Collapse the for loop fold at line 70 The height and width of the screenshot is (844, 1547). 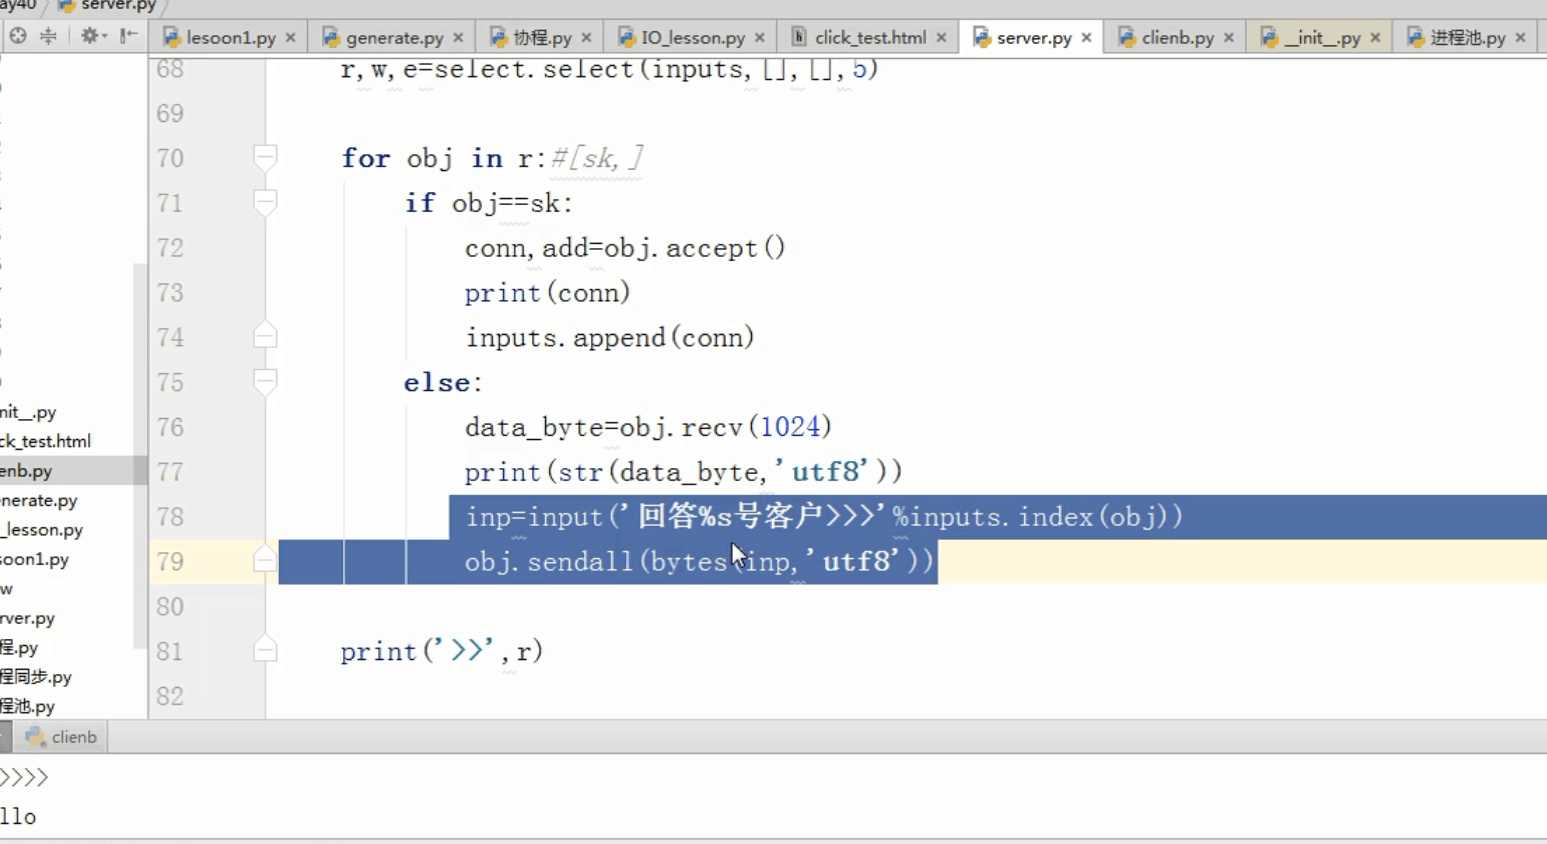265,157
